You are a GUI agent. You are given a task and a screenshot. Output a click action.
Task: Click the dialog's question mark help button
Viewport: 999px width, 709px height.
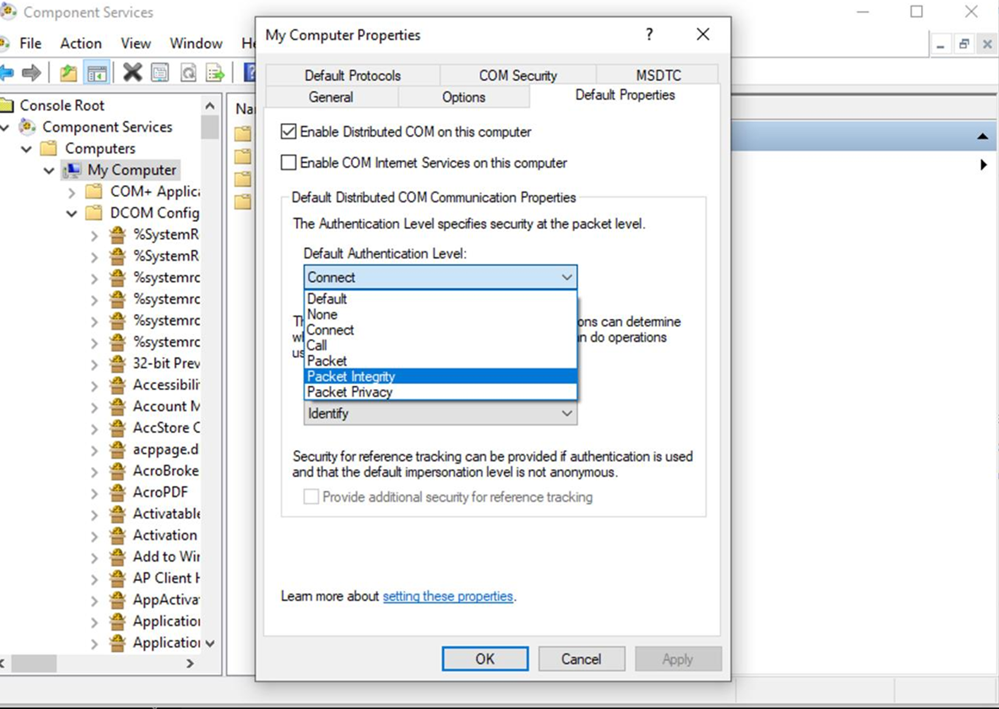649,34
